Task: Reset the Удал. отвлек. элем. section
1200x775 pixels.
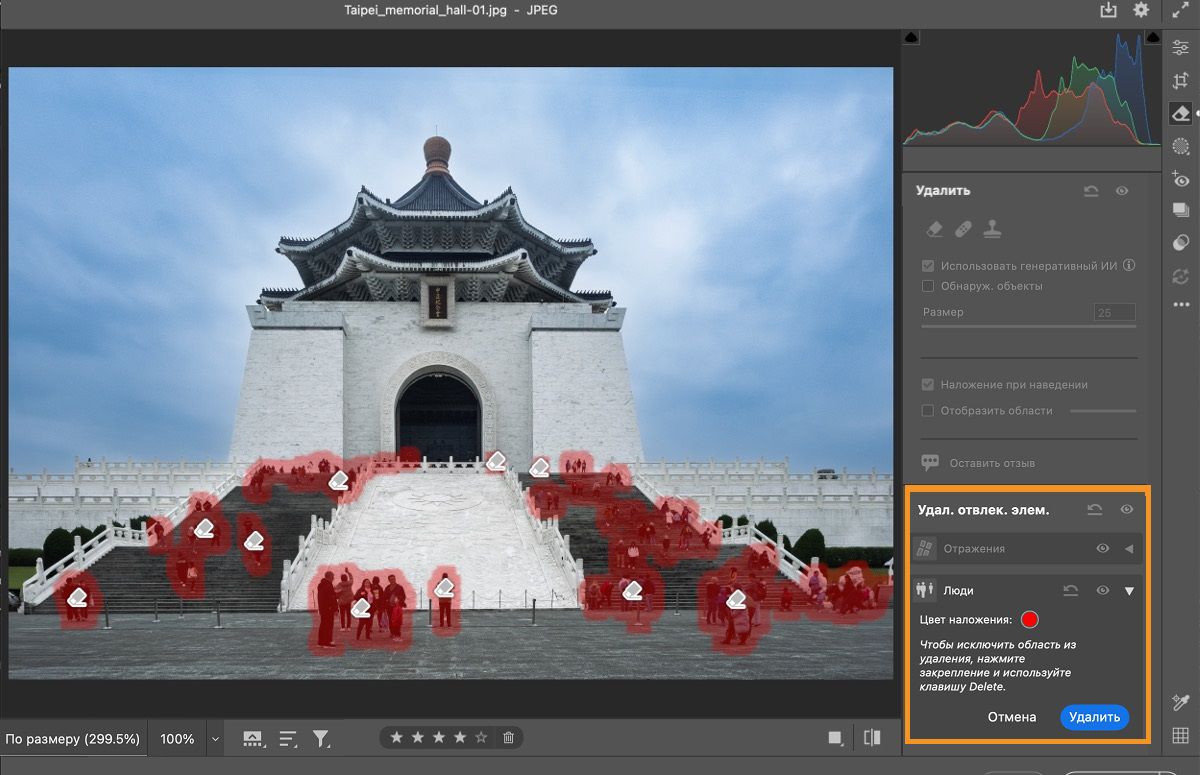Action: [x=1095, y=510]
